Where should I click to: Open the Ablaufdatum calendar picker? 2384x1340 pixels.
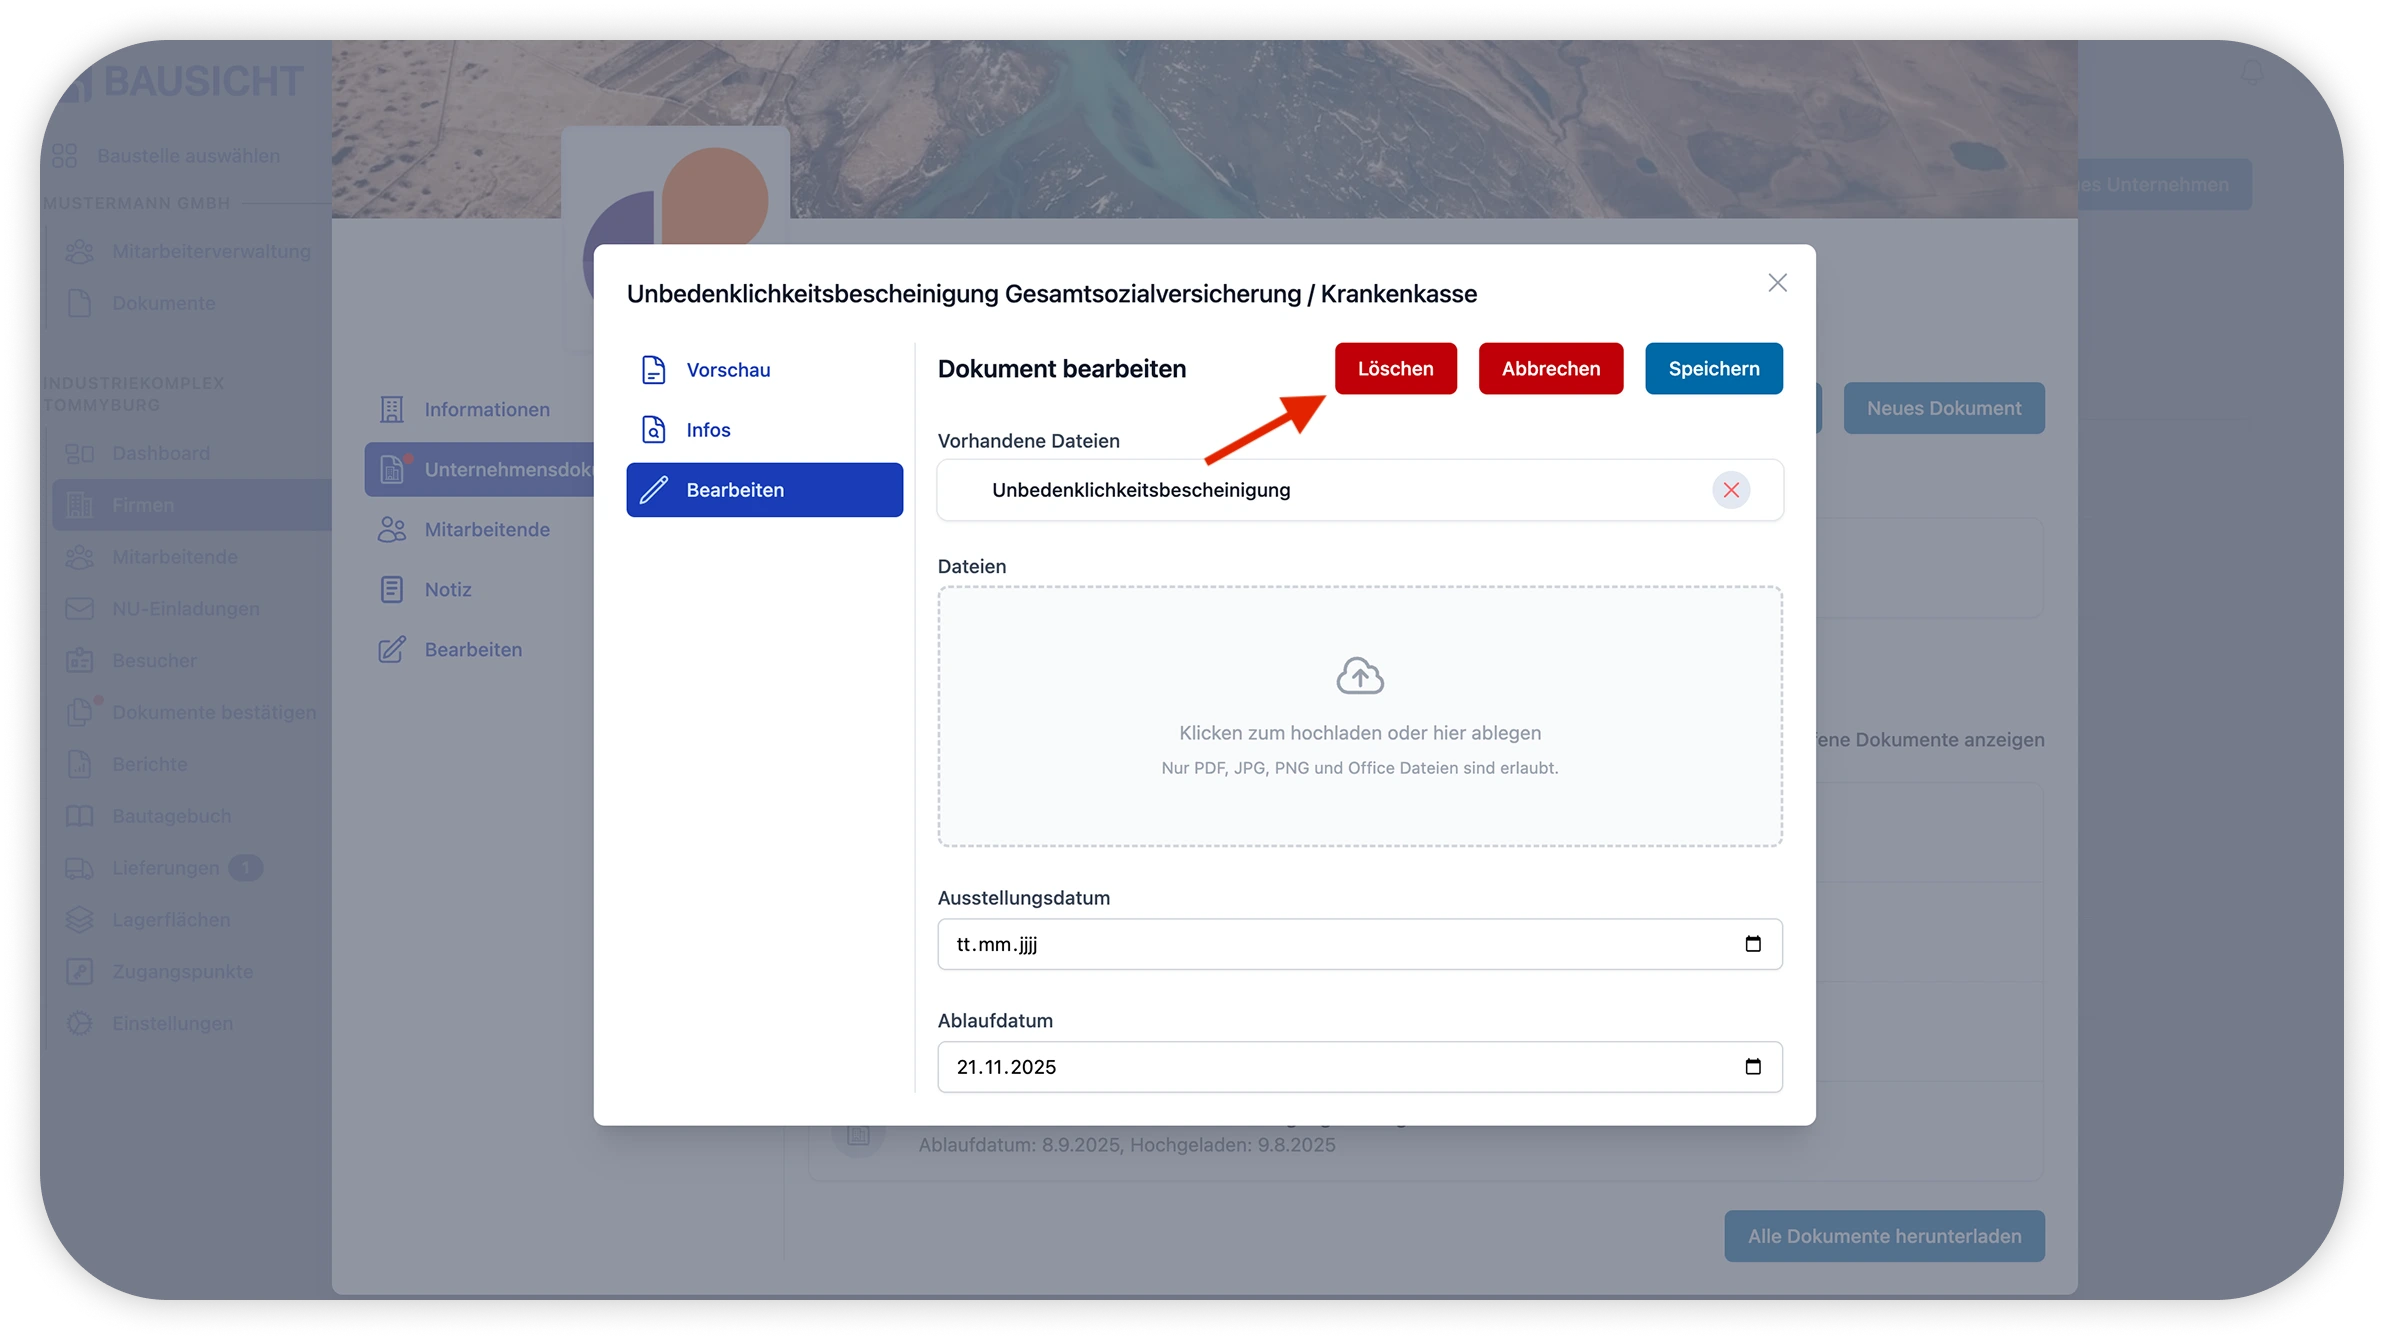click(1752, 1067)
